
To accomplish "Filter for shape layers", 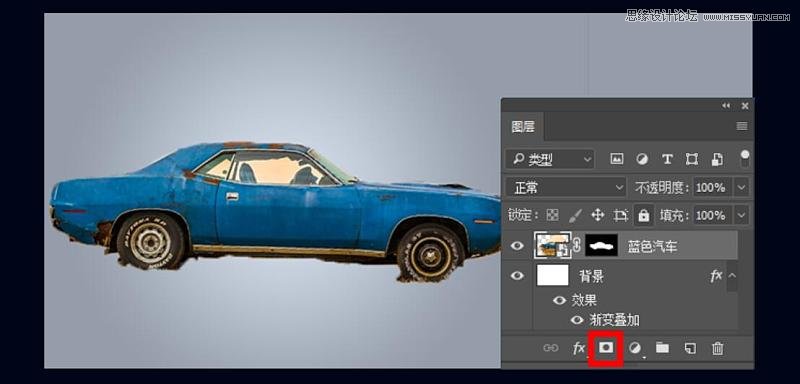I will click(692, 159).
